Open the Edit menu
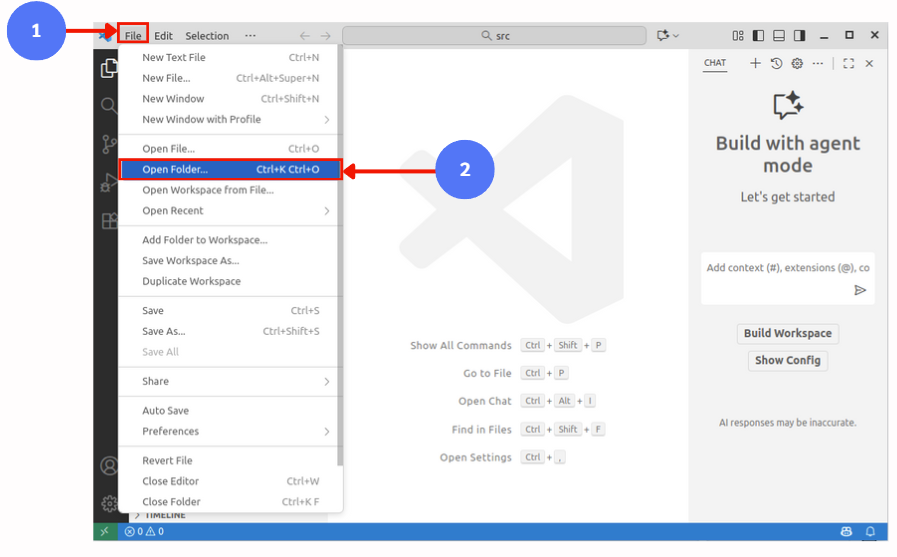This screenshot has height=557, width=897. 163,36
